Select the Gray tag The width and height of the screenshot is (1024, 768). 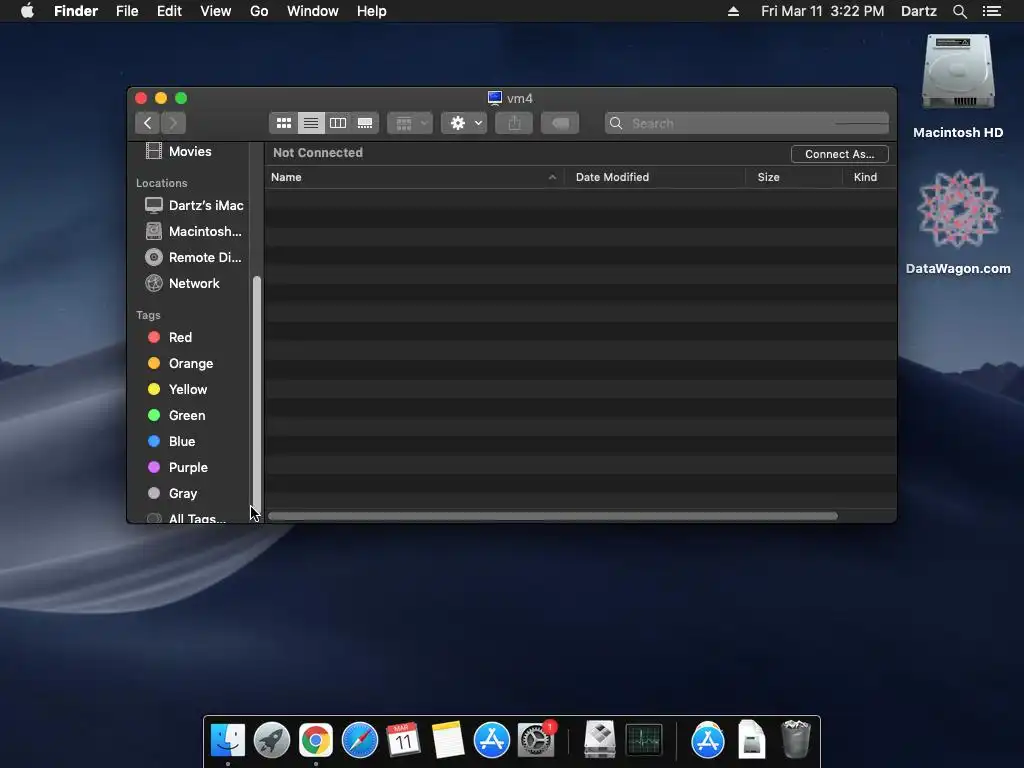click(189, 494)
